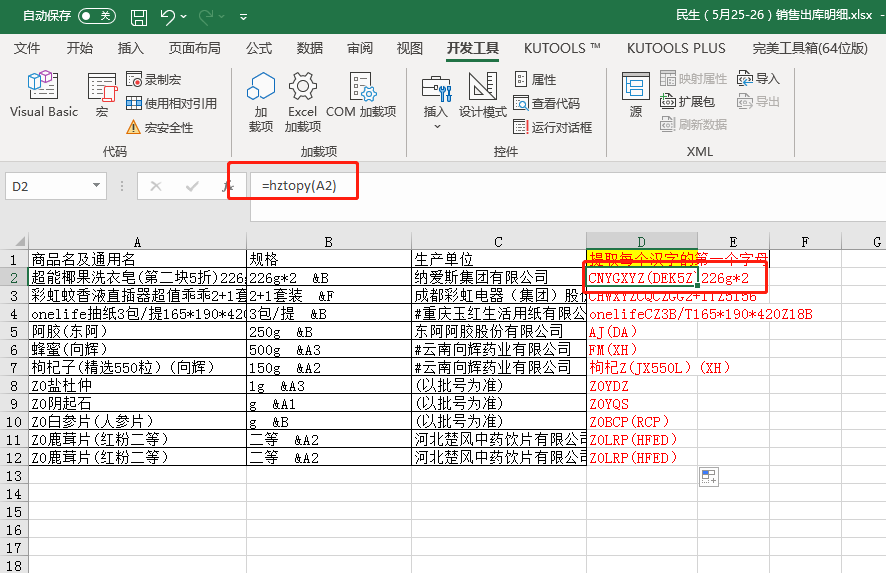Click the Undo arrow icon
886x573 pixels.
pyautogui.click(x=168, y=17)
